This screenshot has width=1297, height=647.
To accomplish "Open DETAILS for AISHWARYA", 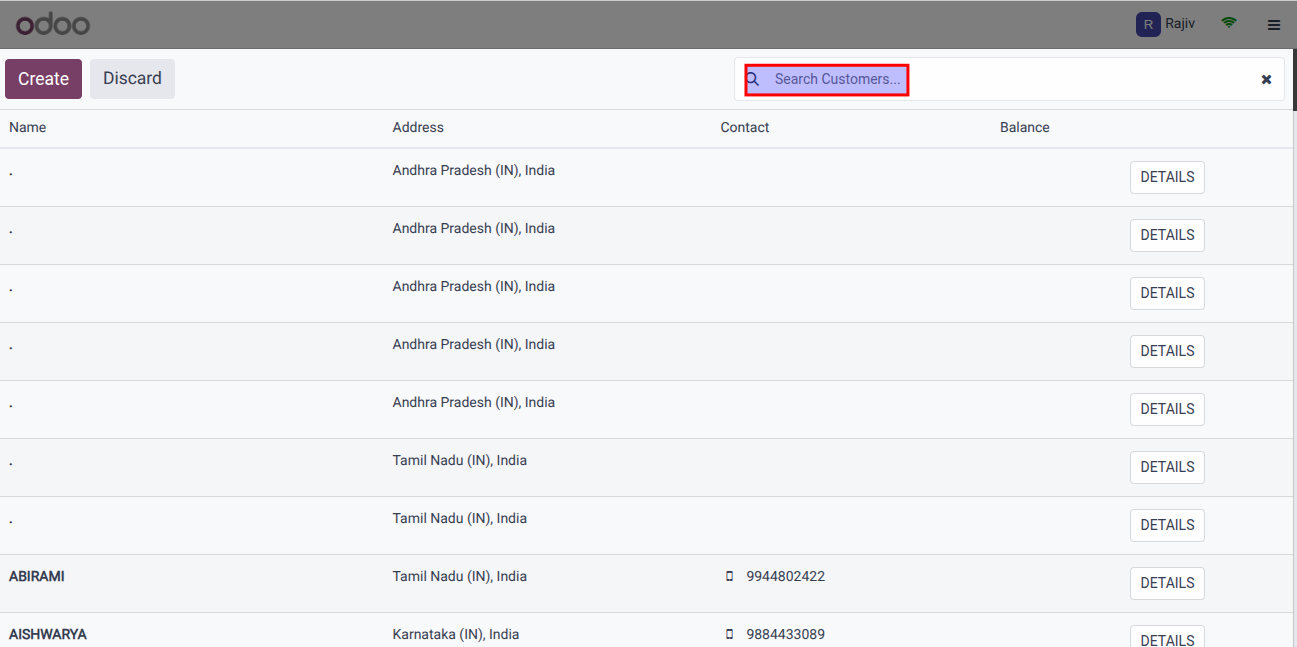I will pos(1167,638).
